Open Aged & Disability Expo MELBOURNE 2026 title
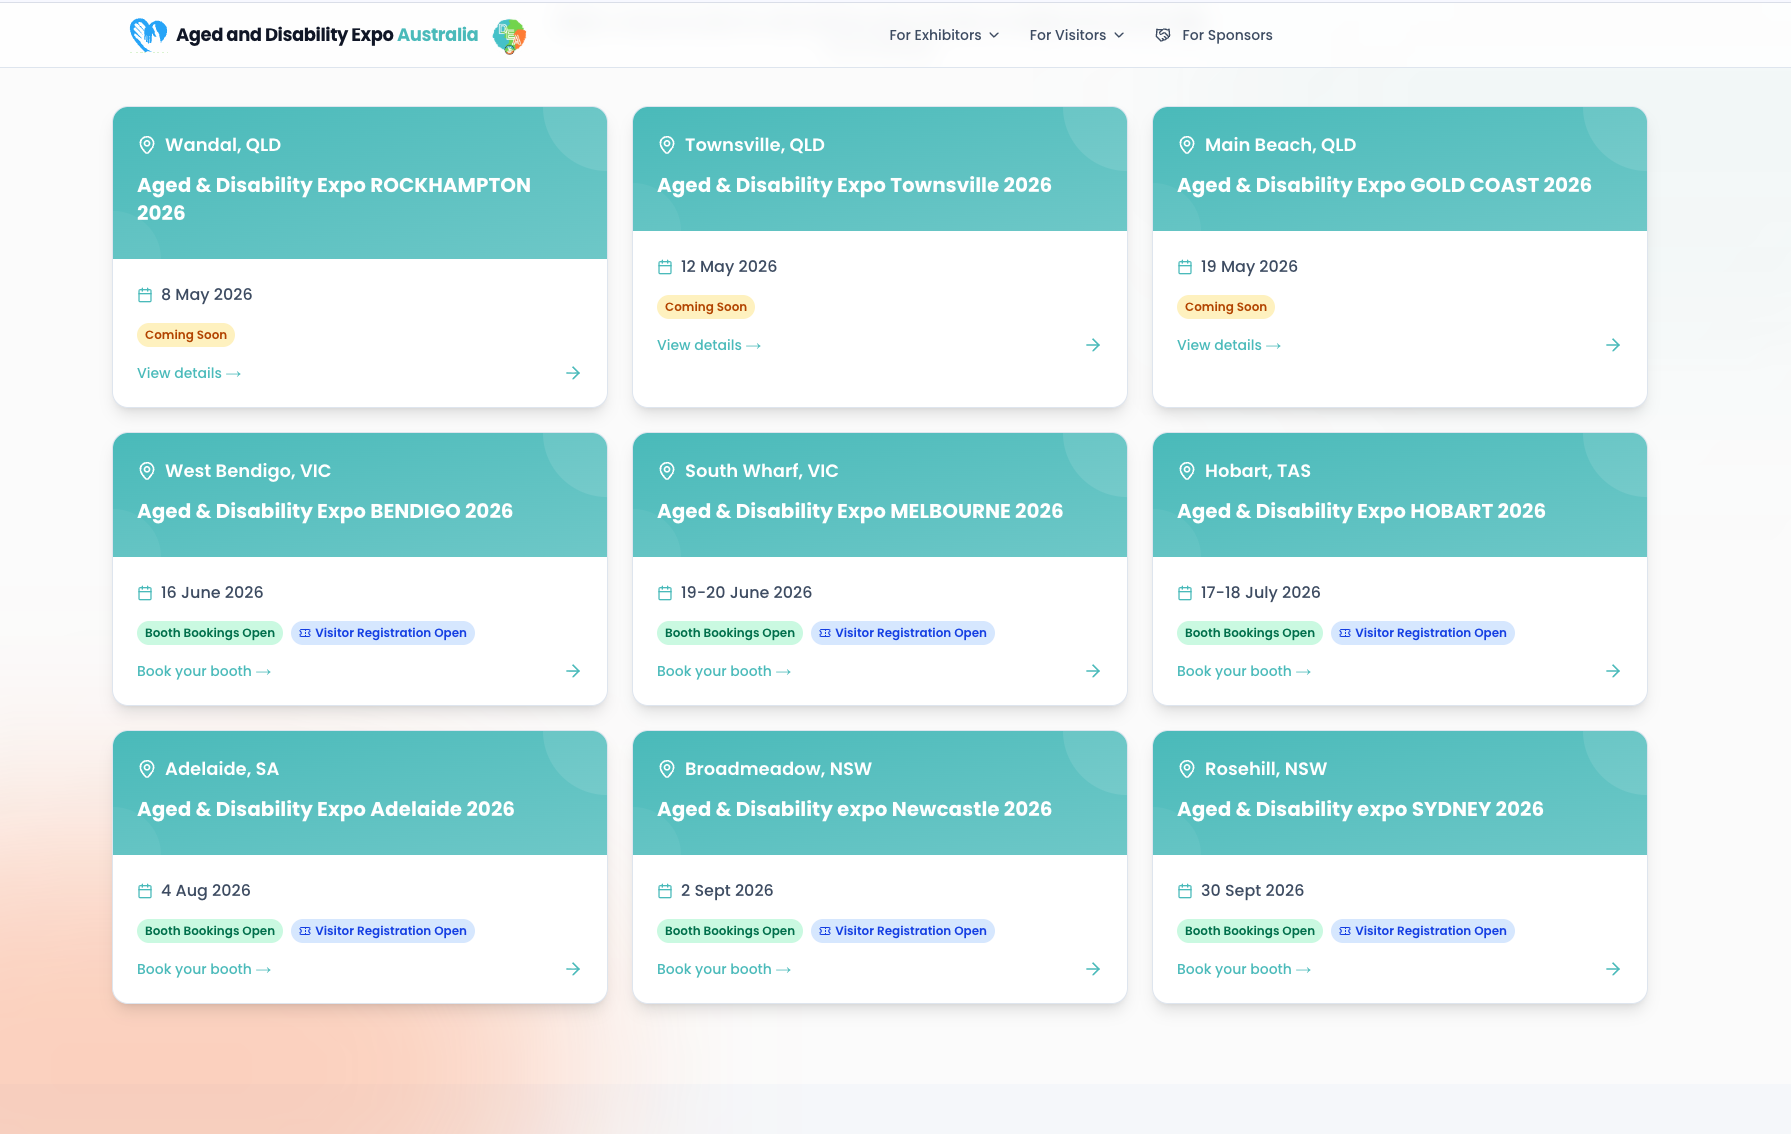The width and height of the screenshot is (1791, 1134). tap(860, 511)
